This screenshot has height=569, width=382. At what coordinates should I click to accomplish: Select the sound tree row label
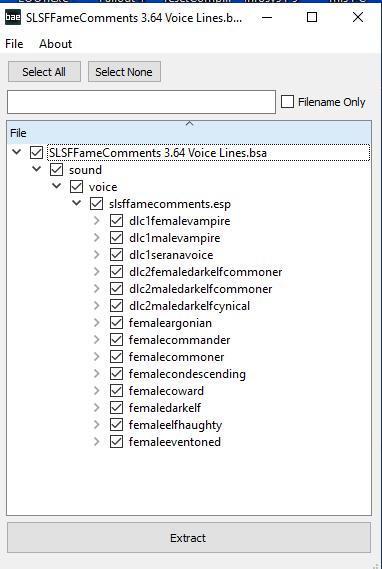[85, 170]
